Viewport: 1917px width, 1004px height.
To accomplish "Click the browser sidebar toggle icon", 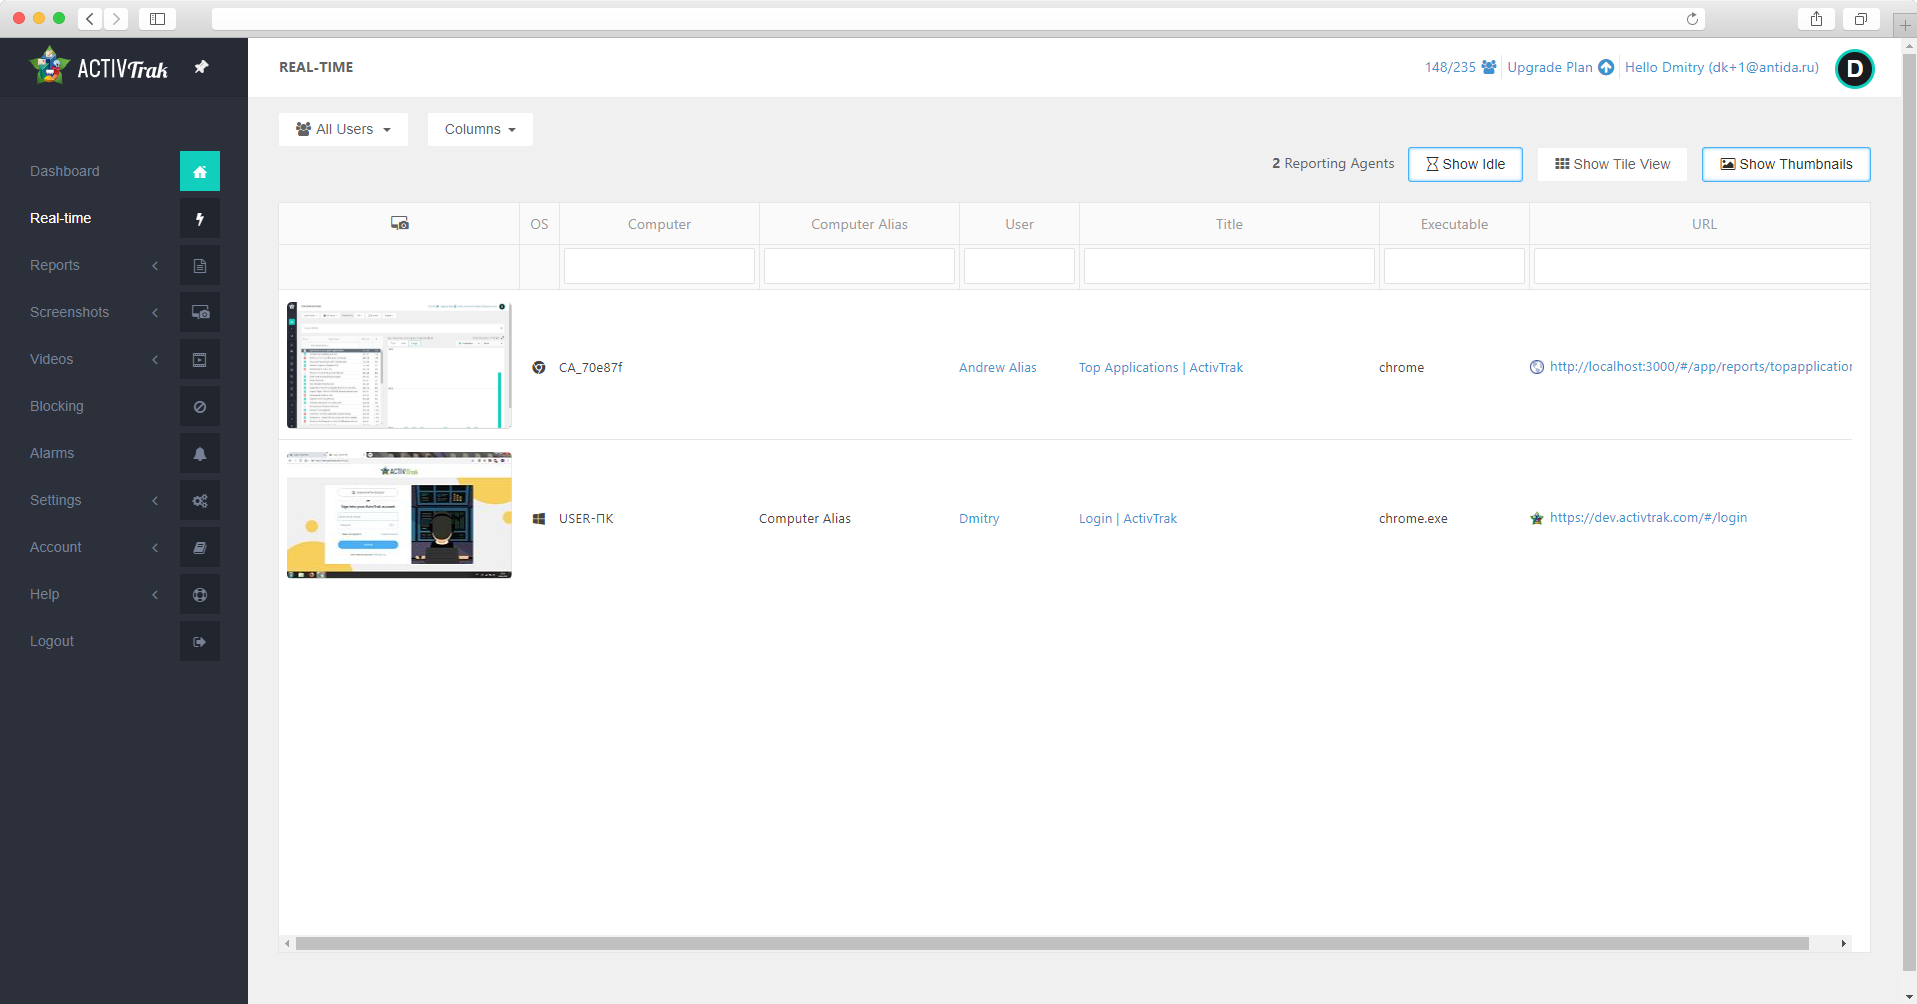I will pyautogui.click(x=157, y=19).
